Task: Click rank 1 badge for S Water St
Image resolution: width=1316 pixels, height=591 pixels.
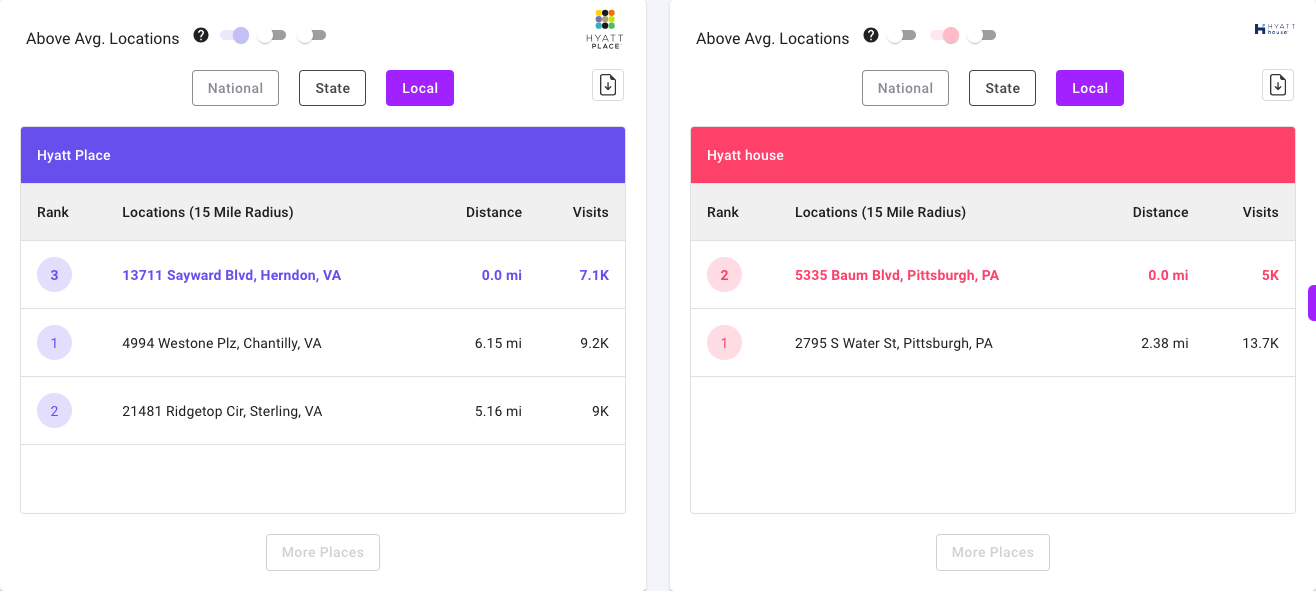Action: tap(724, 343)
